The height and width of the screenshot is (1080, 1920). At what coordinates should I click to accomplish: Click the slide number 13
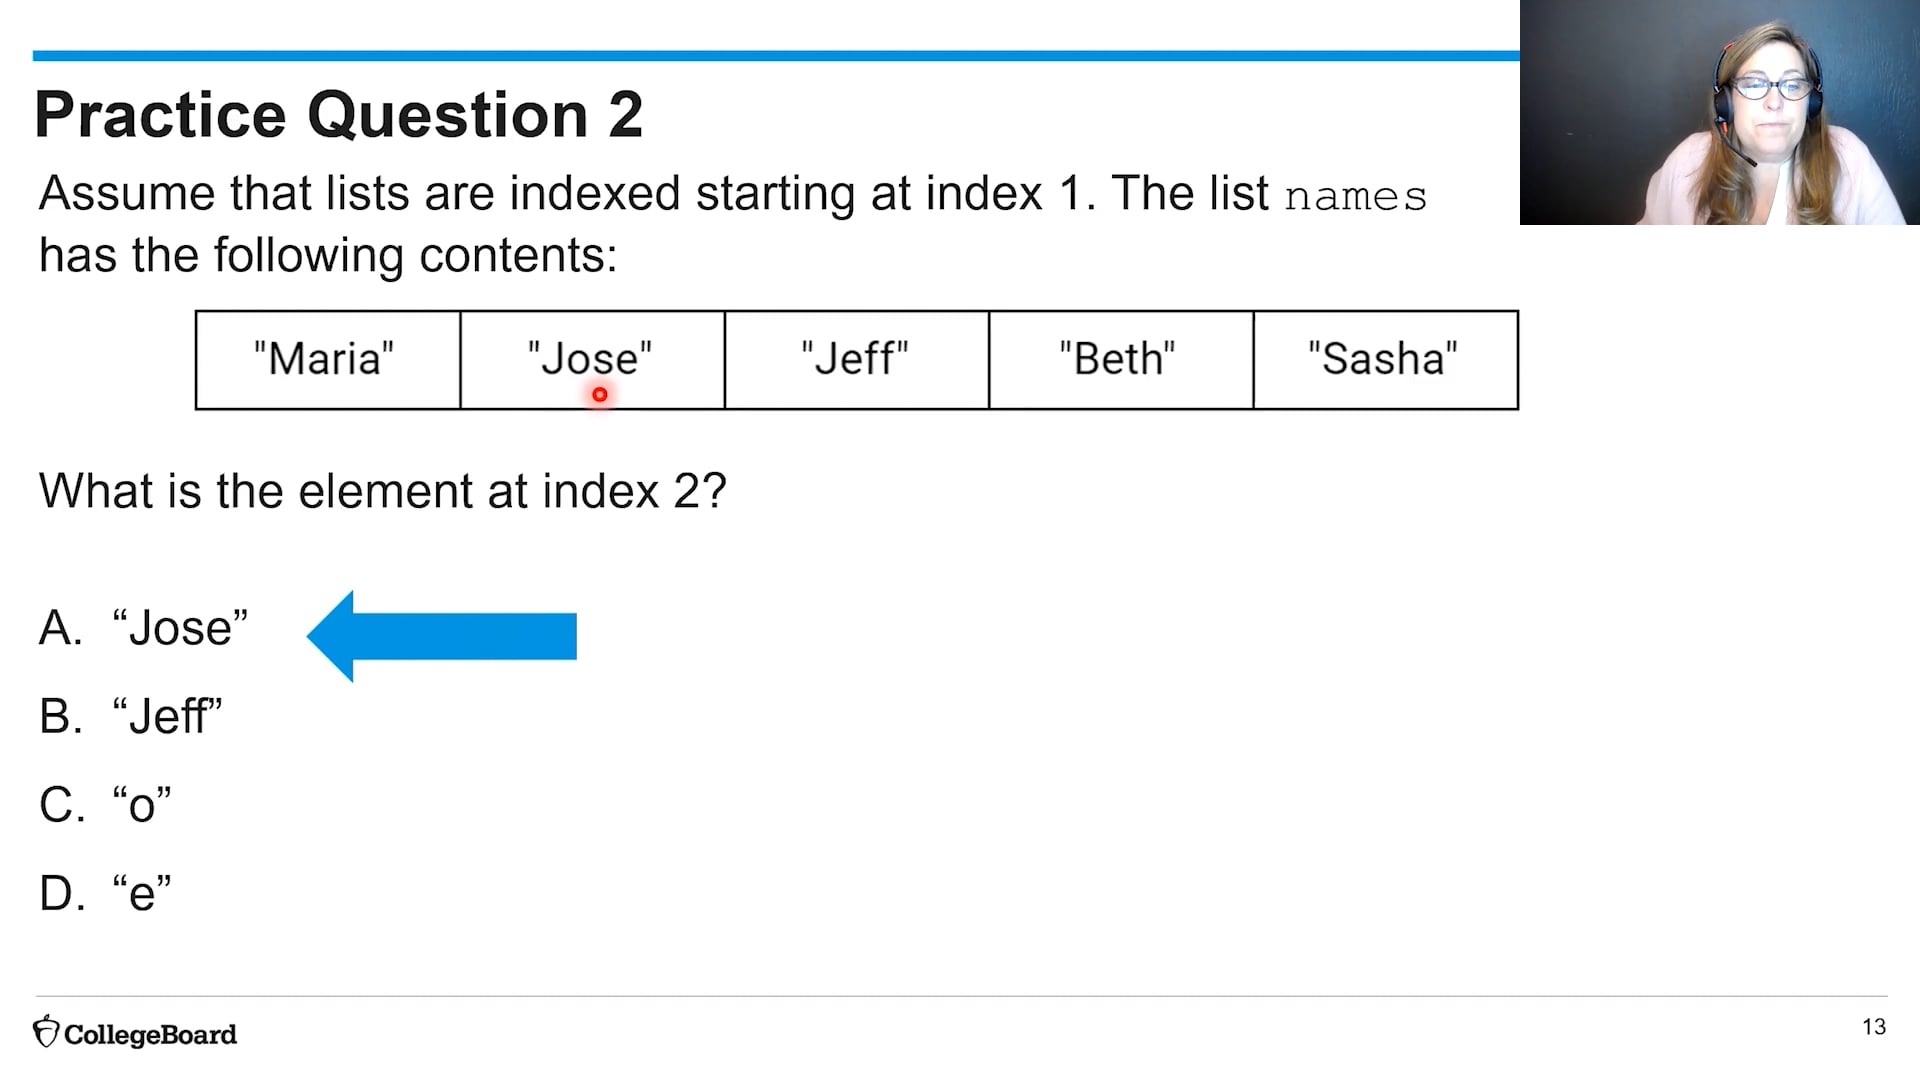[1874, 1027]
